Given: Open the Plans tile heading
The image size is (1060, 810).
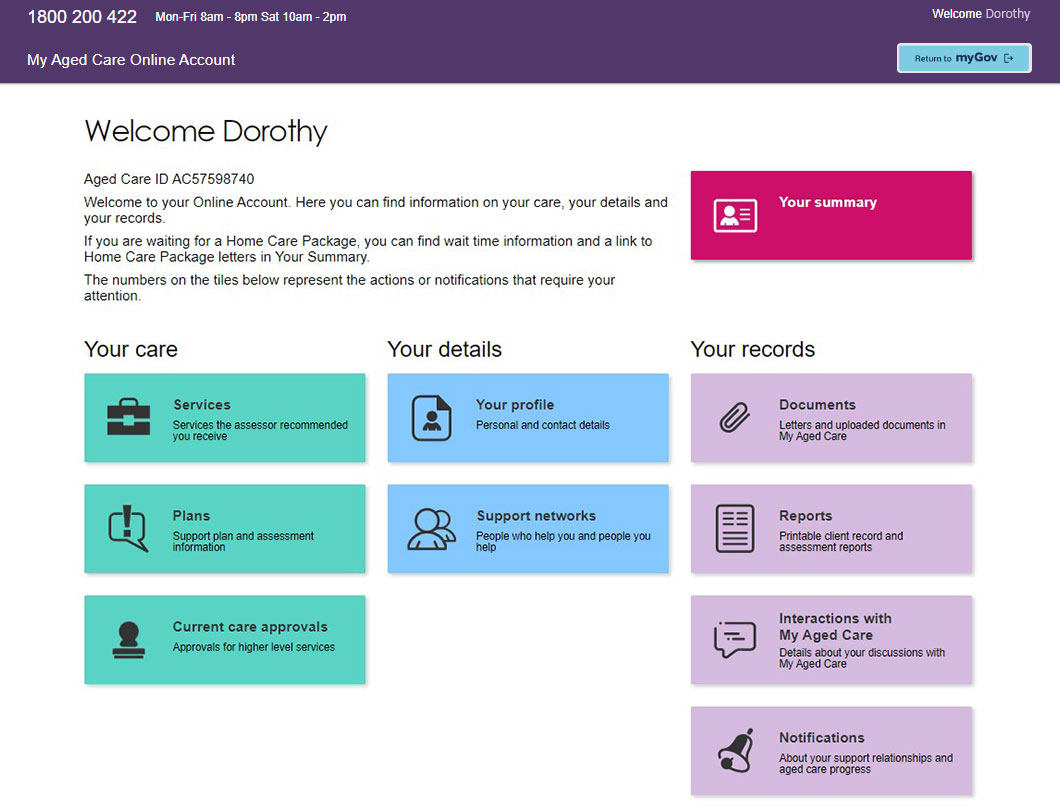Looking at the screenshot, I should pyautogui.click(x=191, y=515).
